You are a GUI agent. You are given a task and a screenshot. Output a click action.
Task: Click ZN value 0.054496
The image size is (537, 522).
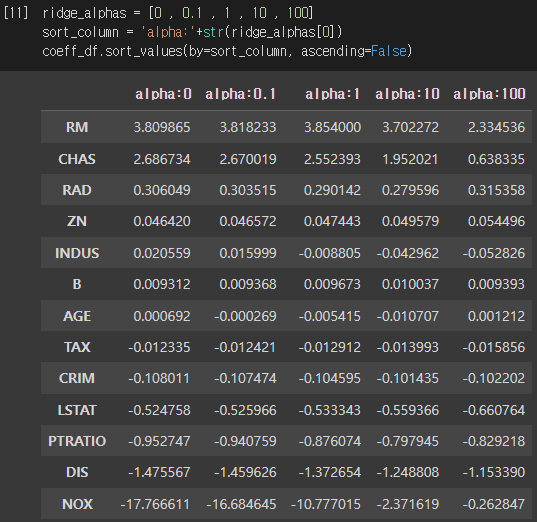[x=496, y=221]
